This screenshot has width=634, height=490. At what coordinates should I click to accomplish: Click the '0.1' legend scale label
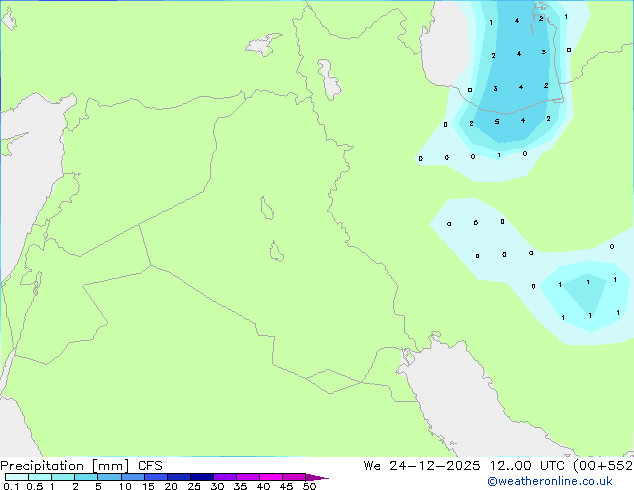(x=11, y=486)
